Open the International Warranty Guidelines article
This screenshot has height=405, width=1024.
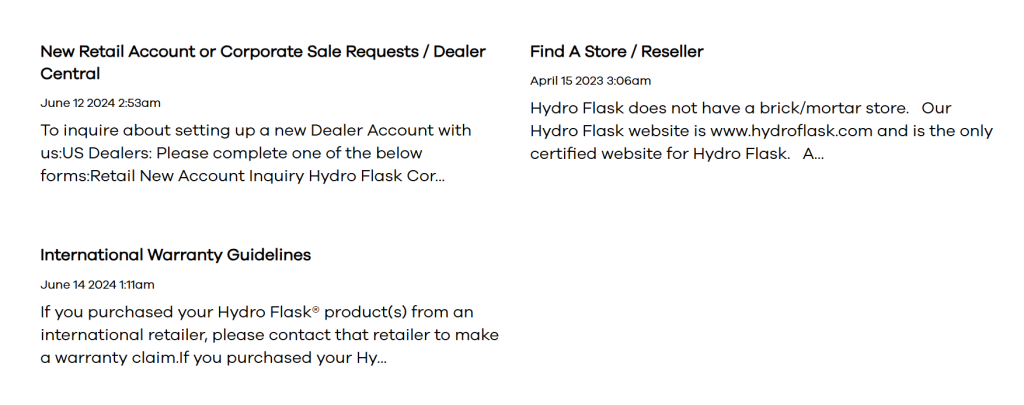click(x=175, y=255)
